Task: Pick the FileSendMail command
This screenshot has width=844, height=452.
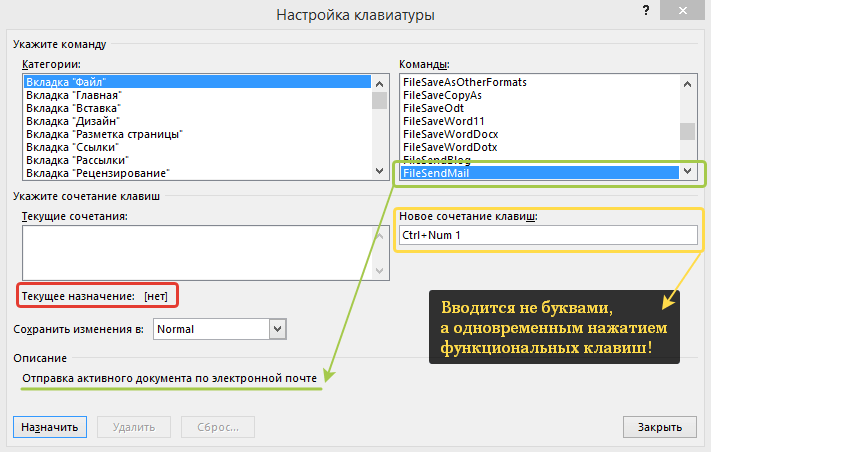Action: [x=436, y=173]
